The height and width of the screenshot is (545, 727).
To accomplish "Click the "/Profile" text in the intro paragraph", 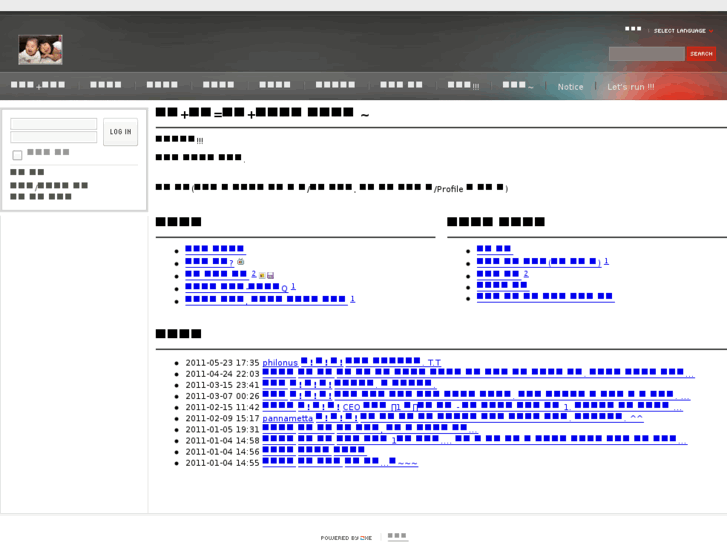I will coord(448,189).
